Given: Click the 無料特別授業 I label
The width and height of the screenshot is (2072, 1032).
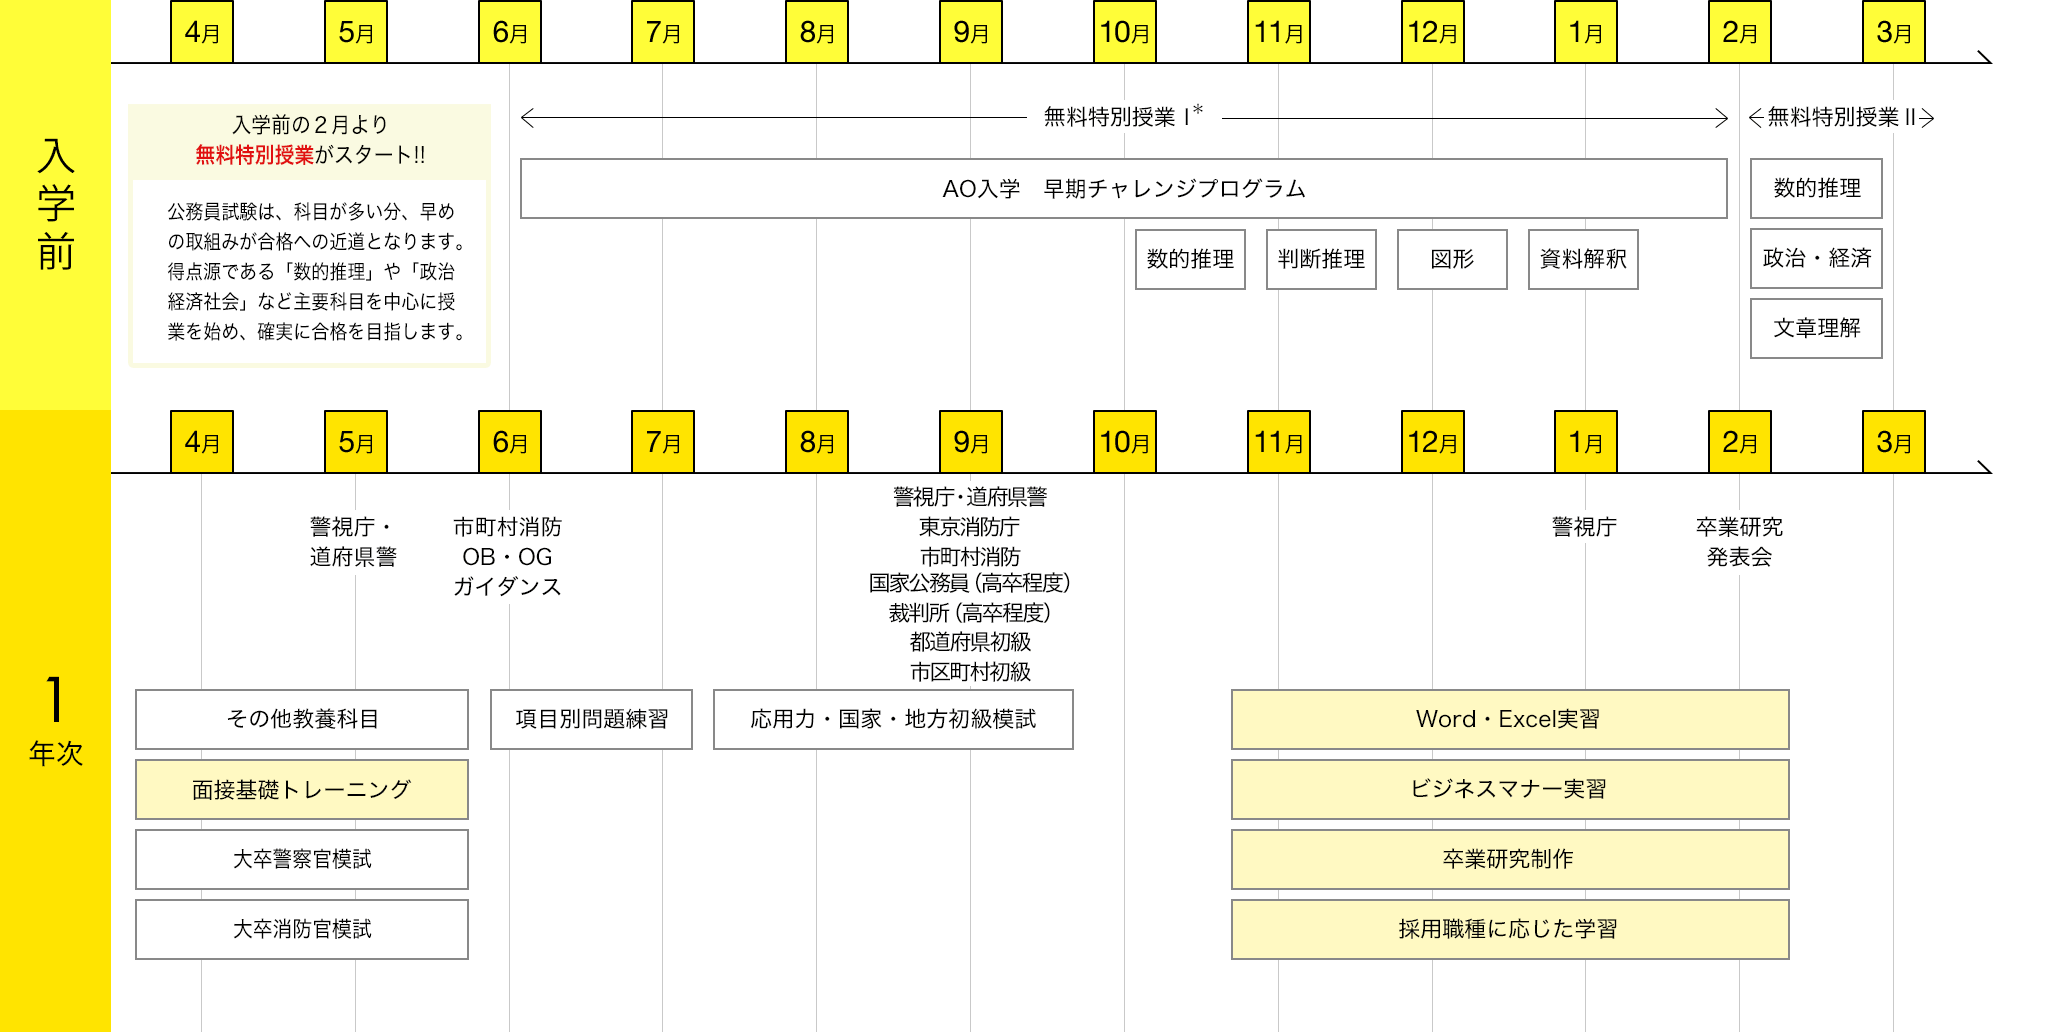Looking at the screenshot, I should point(1122,117).
